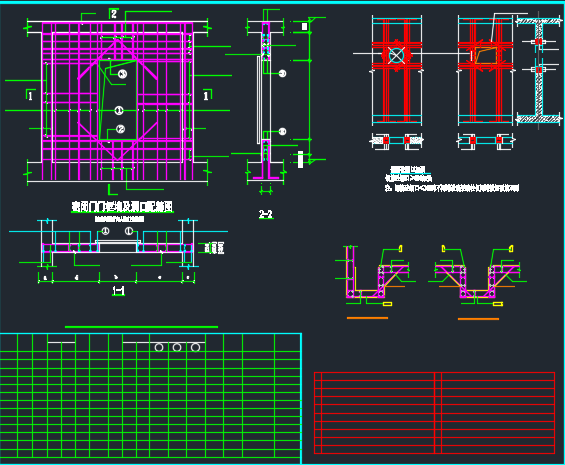Image resolution: width=565 pixels, height=465 pixels.
Task: Select circled number 1 in elevation view
Action: pos(119,110)
